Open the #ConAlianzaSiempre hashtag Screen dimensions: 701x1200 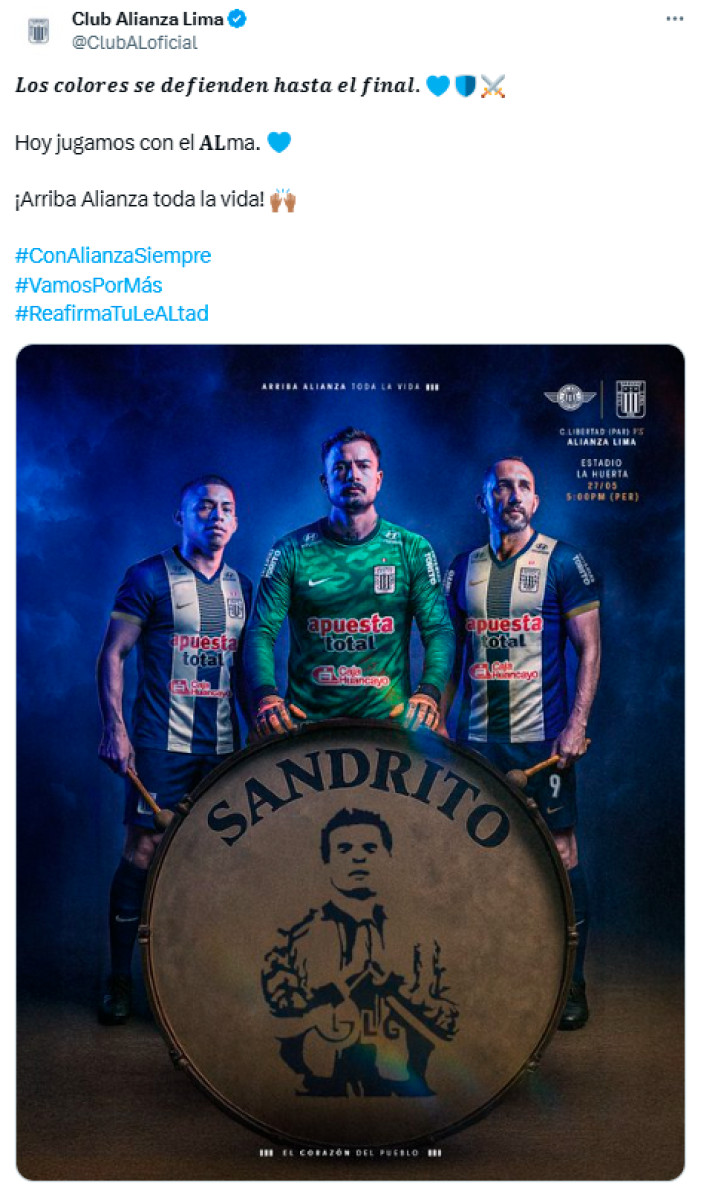coord(113,255)
